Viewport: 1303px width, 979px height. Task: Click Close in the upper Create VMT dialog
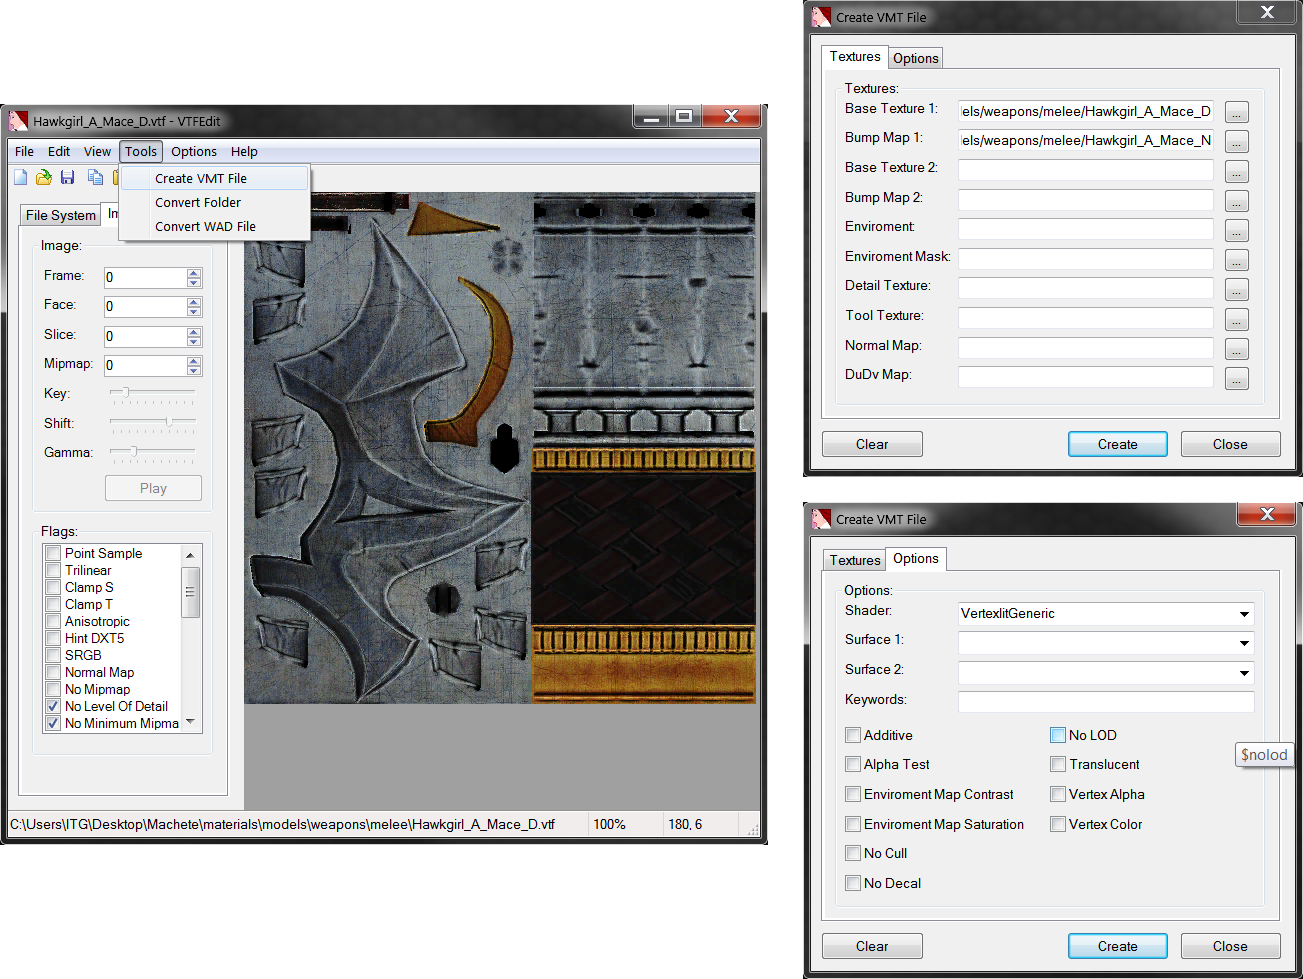coord(1230,444)
